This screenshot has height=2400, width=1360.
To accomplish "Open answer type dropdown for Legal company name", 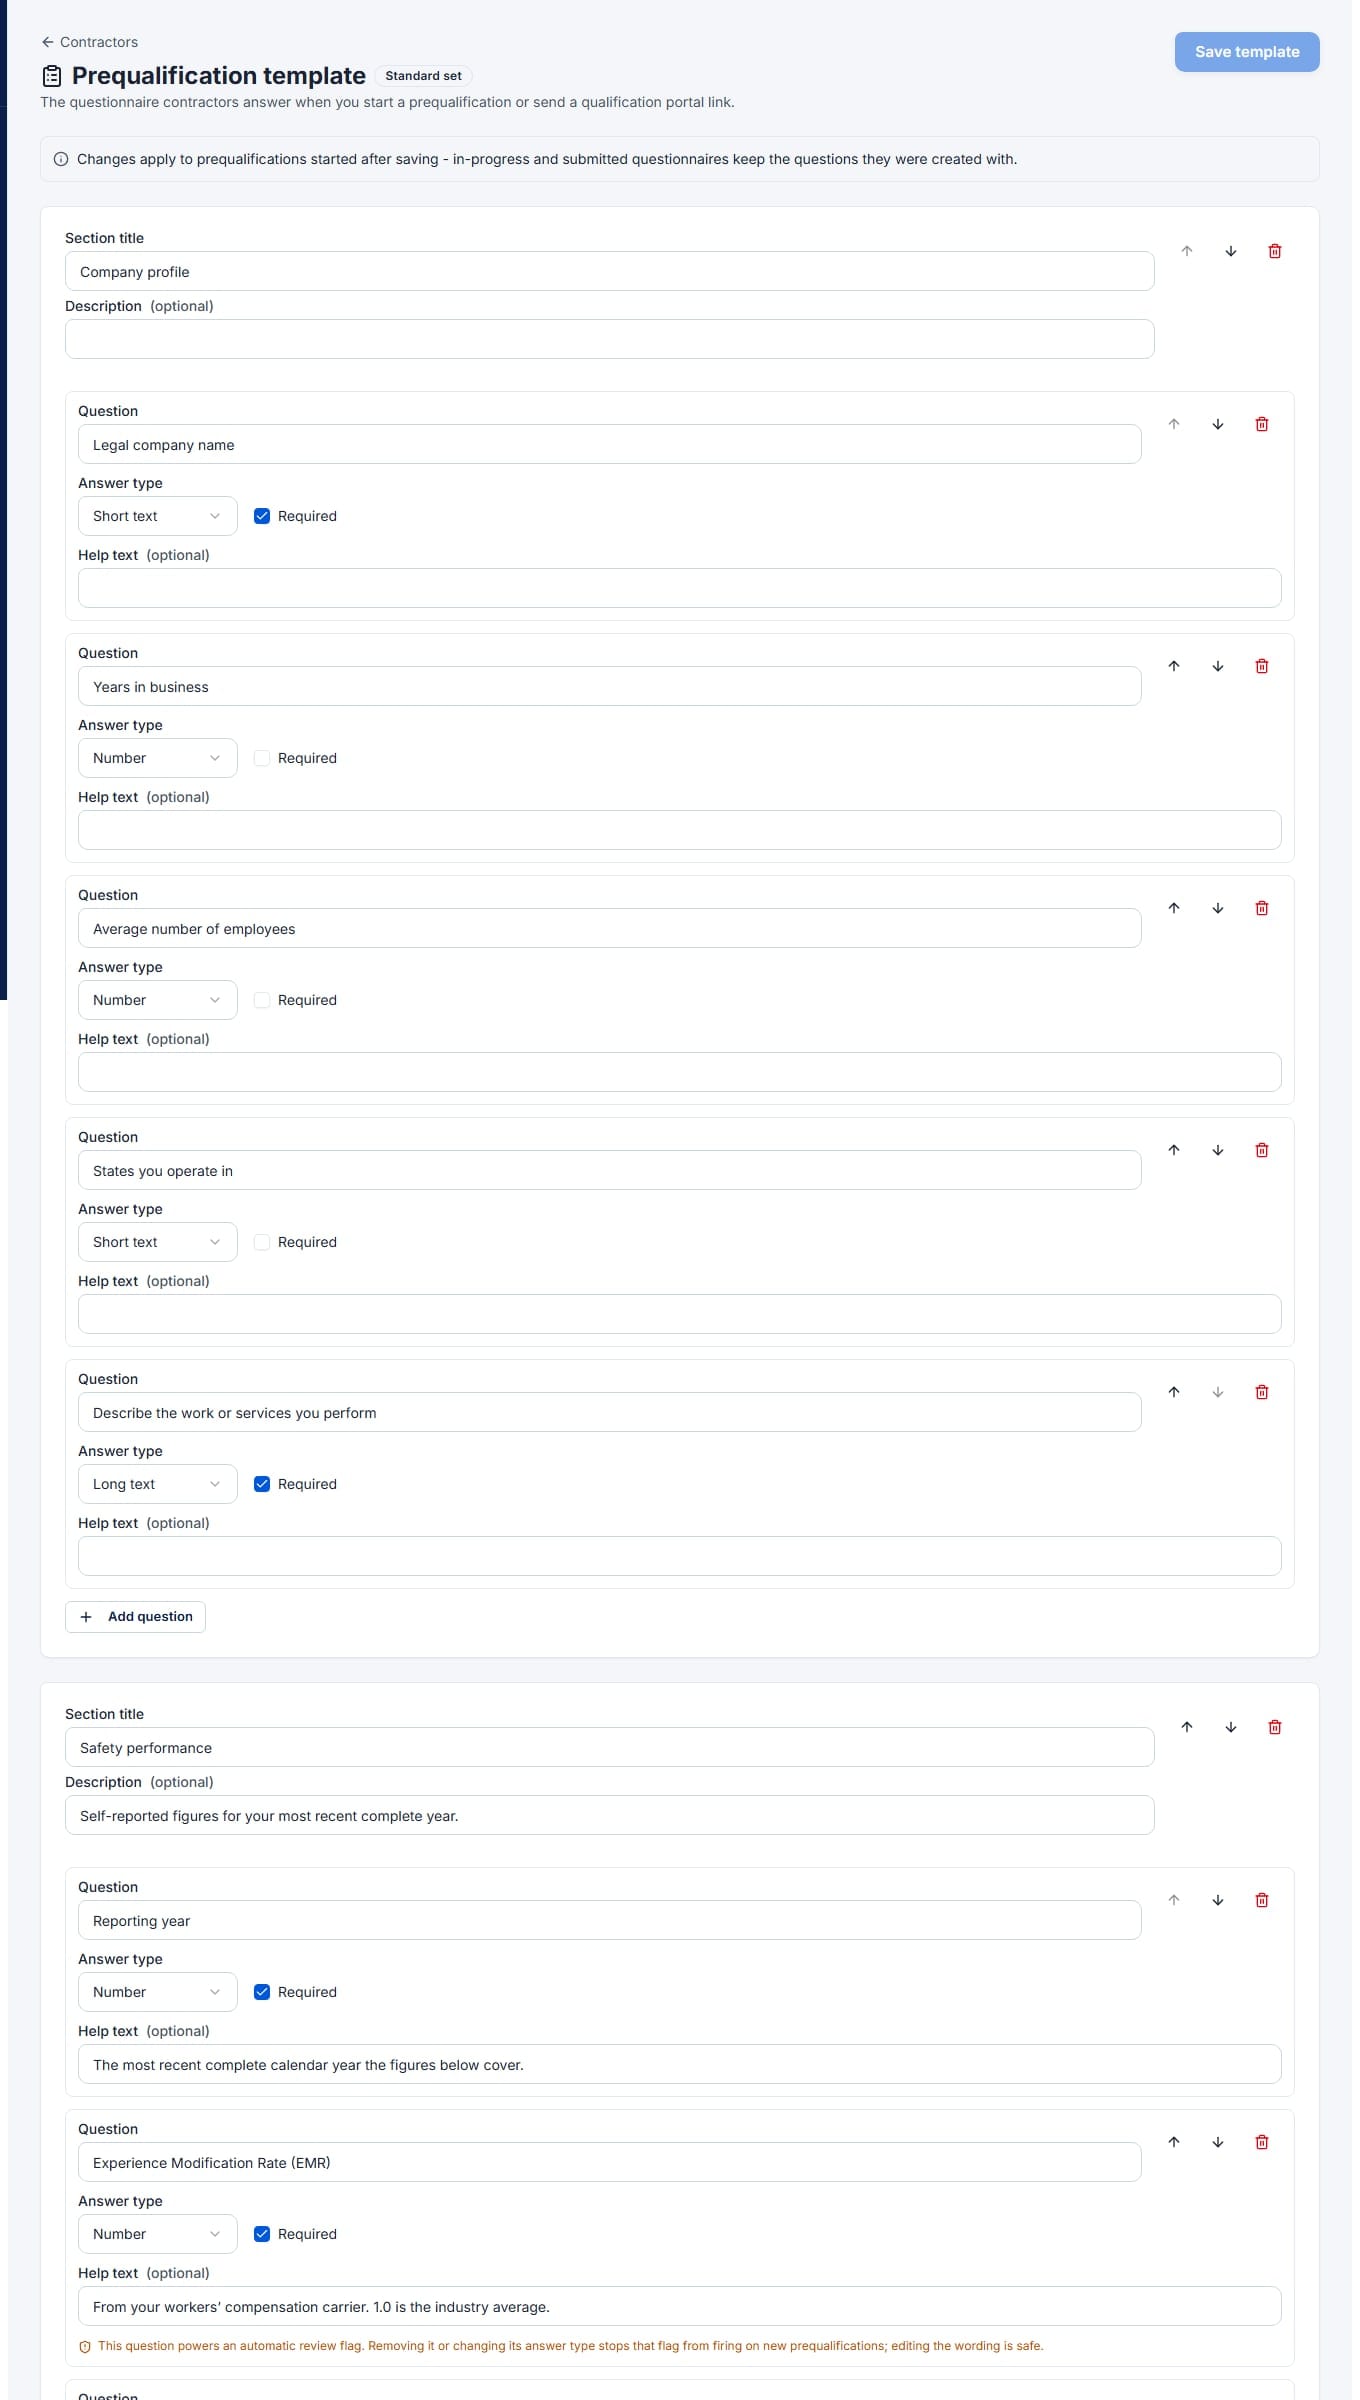I will (158, 516).
